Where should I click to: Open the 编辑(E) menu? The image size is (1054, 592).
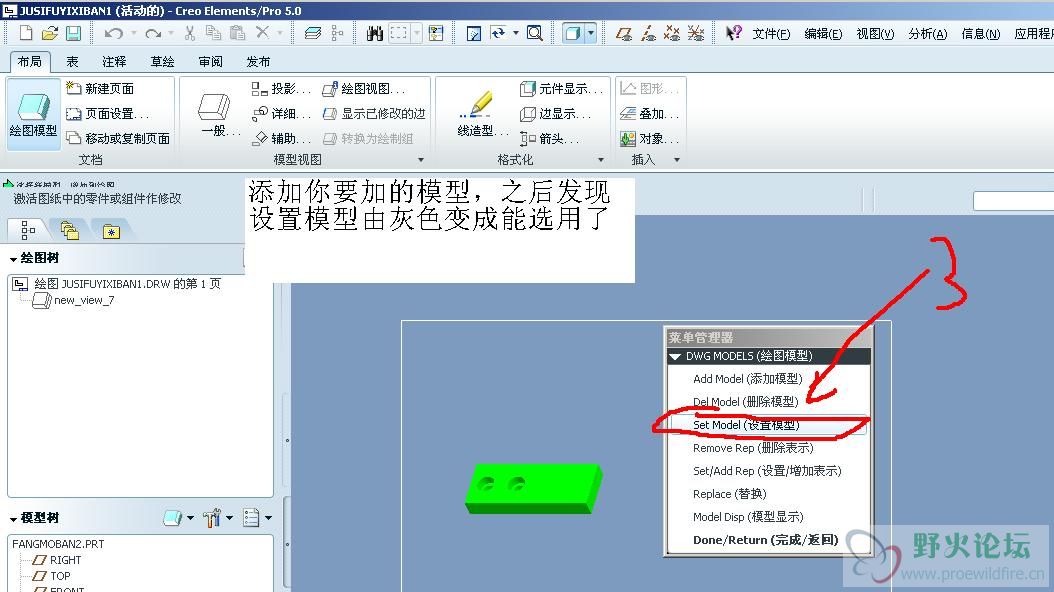(823, 34)
